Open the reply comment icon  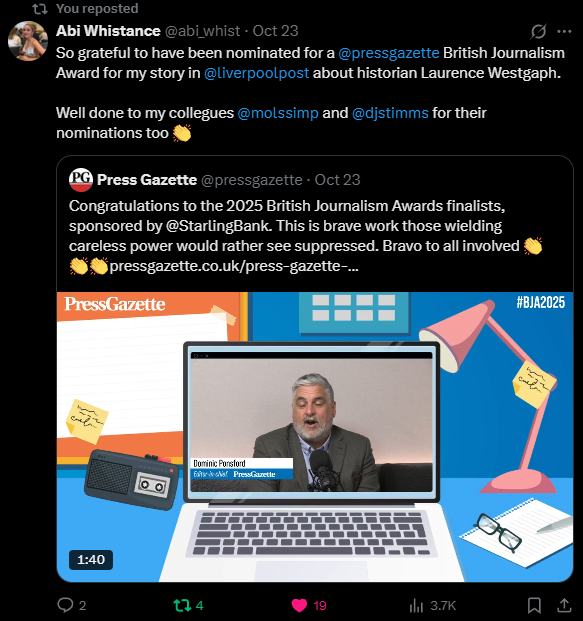click(65, 605)
